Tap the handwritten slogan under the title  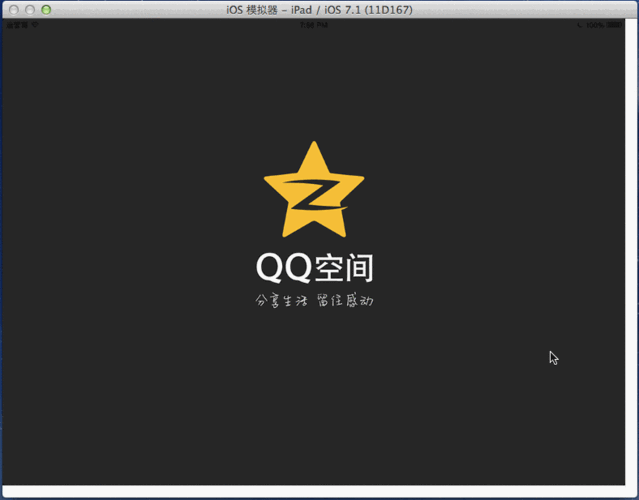(x=314, y=301)
